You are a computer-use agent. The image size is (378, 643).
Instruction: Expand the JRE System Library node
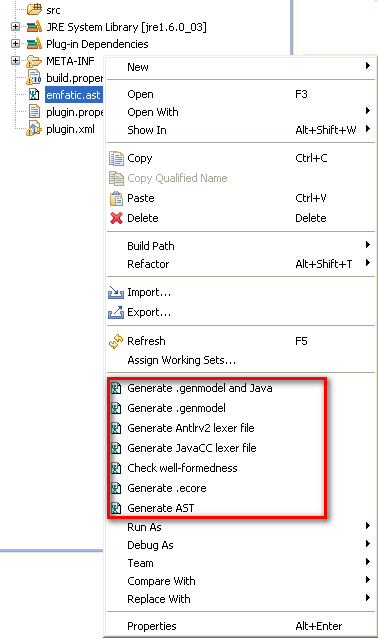[15, 27]
